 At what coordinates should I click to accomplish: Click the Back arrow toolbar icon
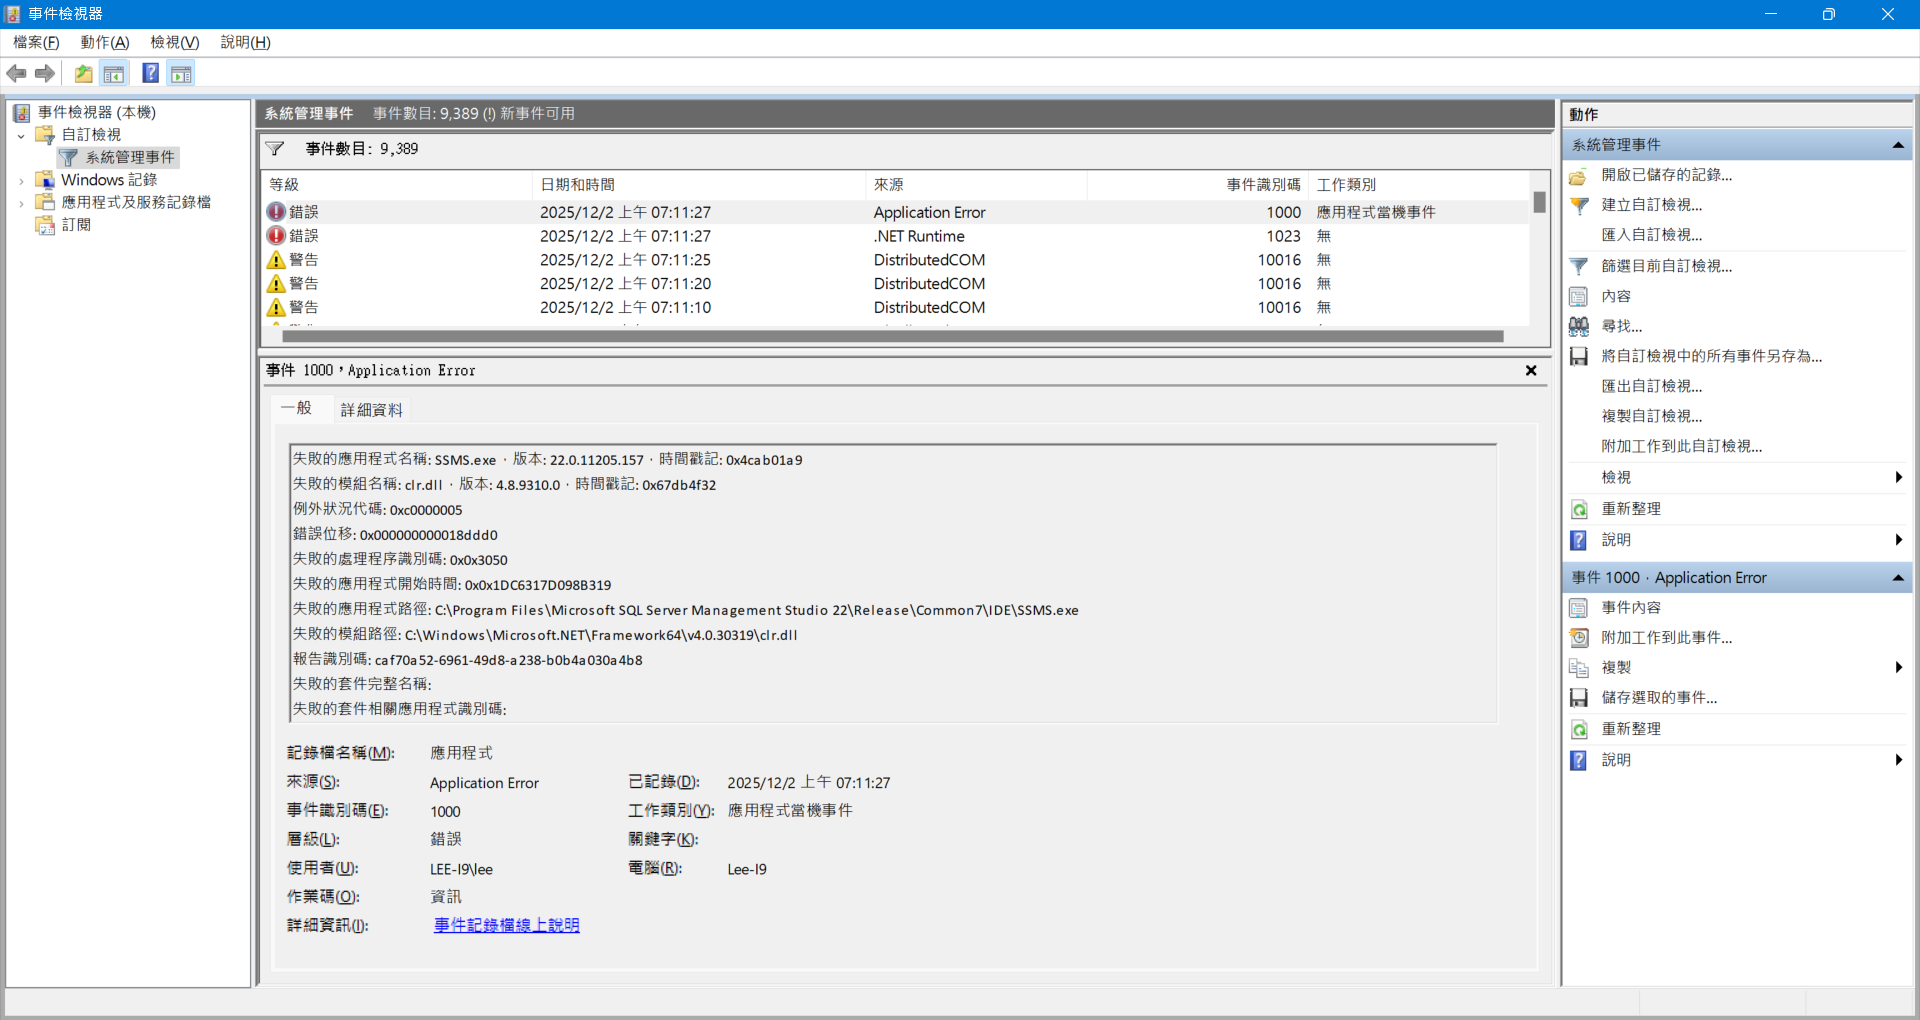(x=16, y=74)
